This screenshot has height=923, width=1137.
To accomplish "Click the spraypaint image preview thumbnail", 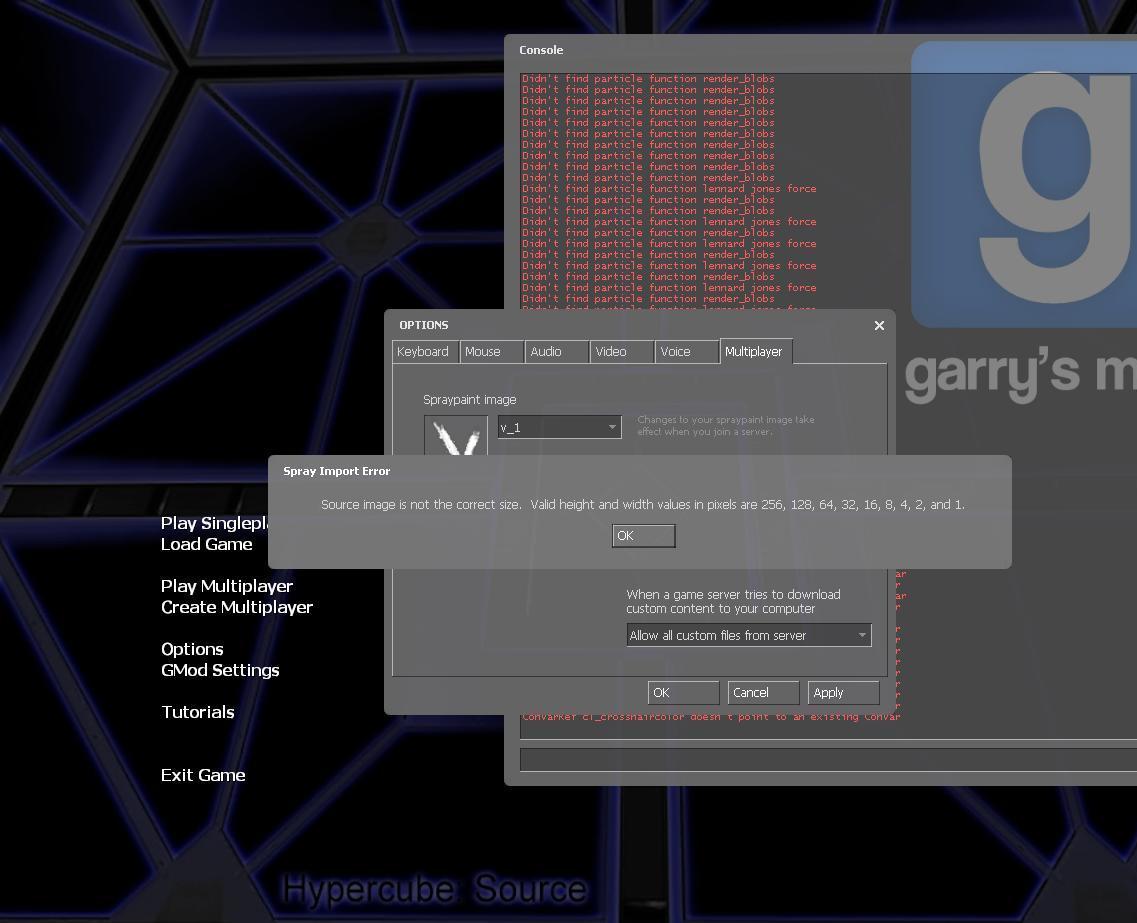I will click(456, 438).
